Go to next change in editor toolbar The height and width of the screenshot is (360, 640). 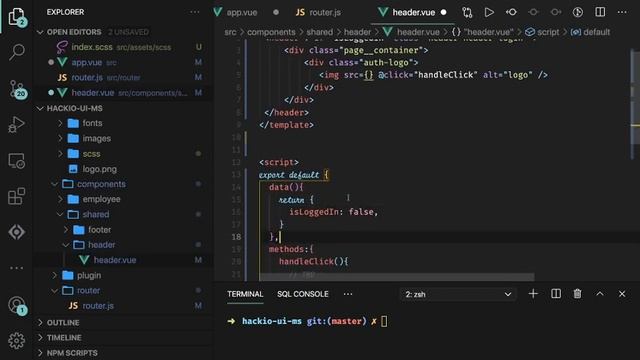(x=556, y=12)
